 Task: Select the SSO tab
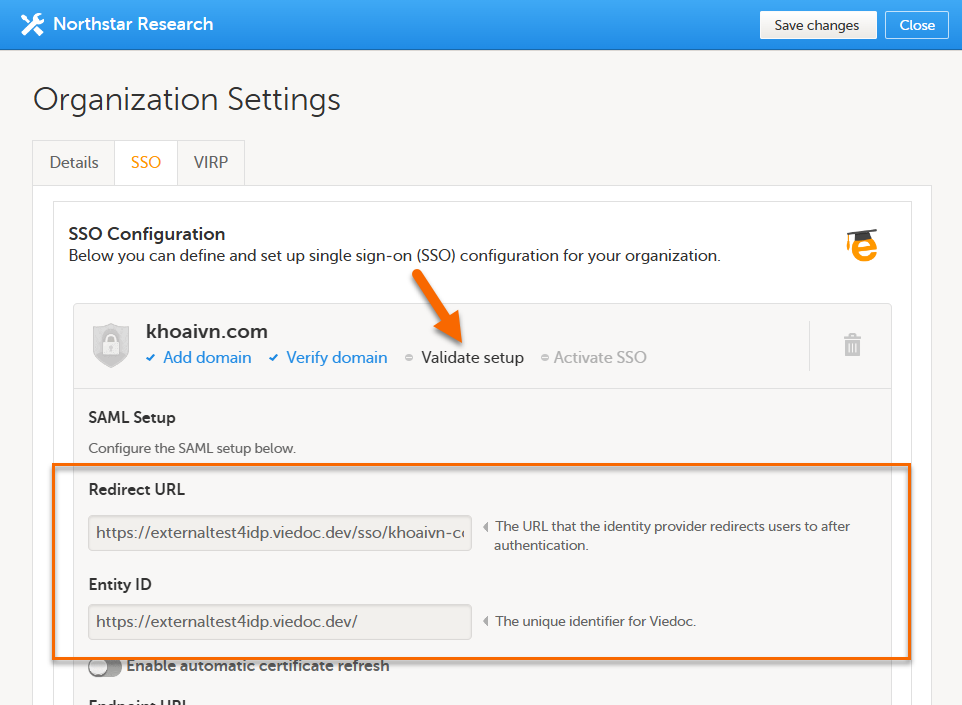[x=146, y=162]
